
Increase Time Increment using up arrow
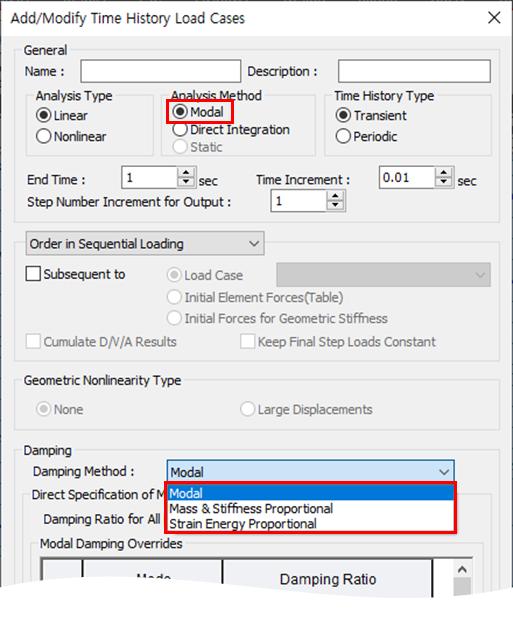(x=444, y=173)
